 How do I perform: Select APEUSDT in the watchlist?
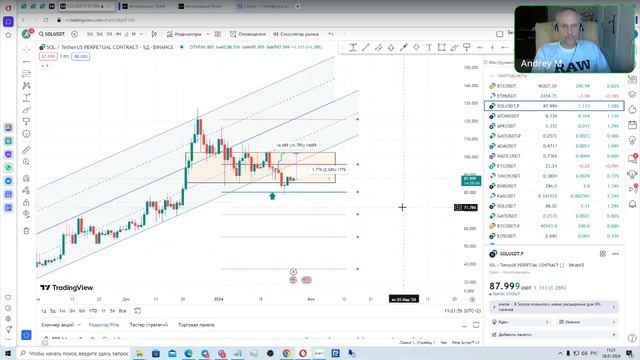coord(554,126)
